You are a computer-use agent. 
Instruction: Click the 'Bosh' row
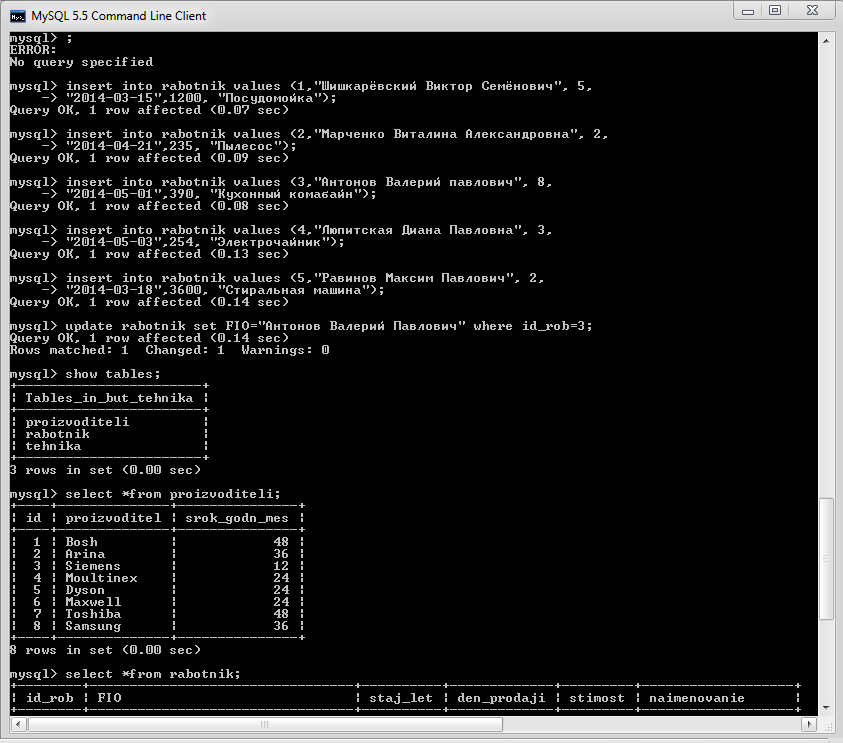(158, 542)
